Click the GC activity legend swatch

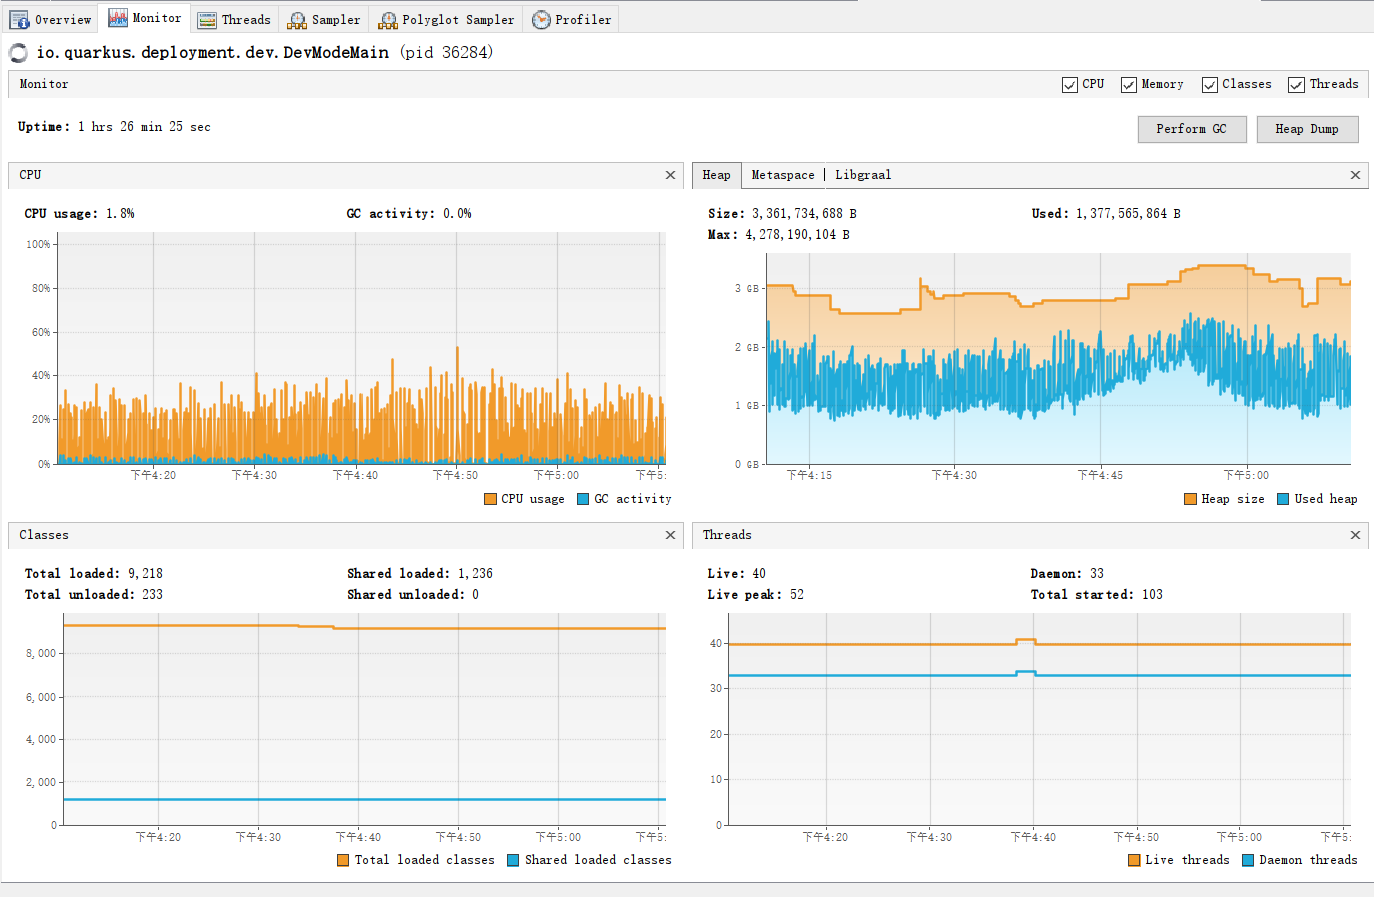[x=583, y=499]
